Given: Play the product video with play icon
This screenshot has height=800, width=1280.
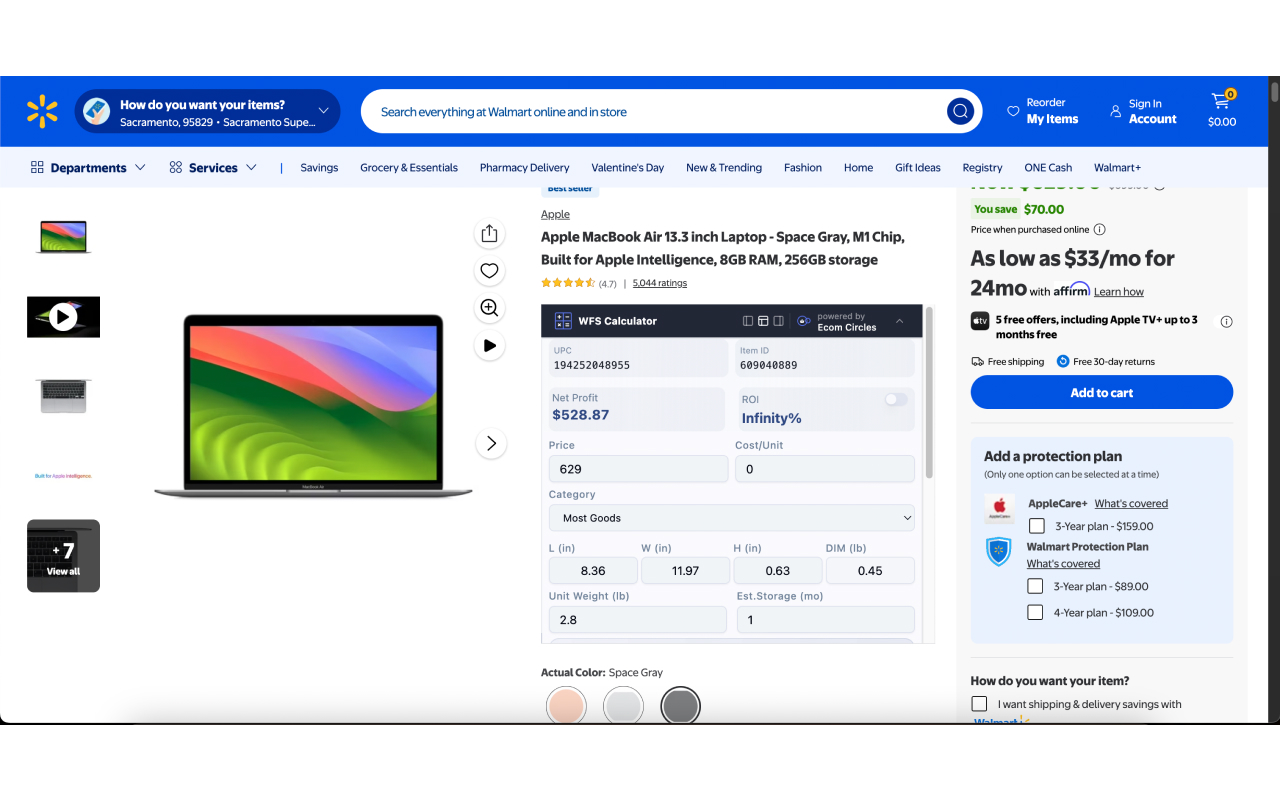Looking at the screenshot, I should (489, 345).
